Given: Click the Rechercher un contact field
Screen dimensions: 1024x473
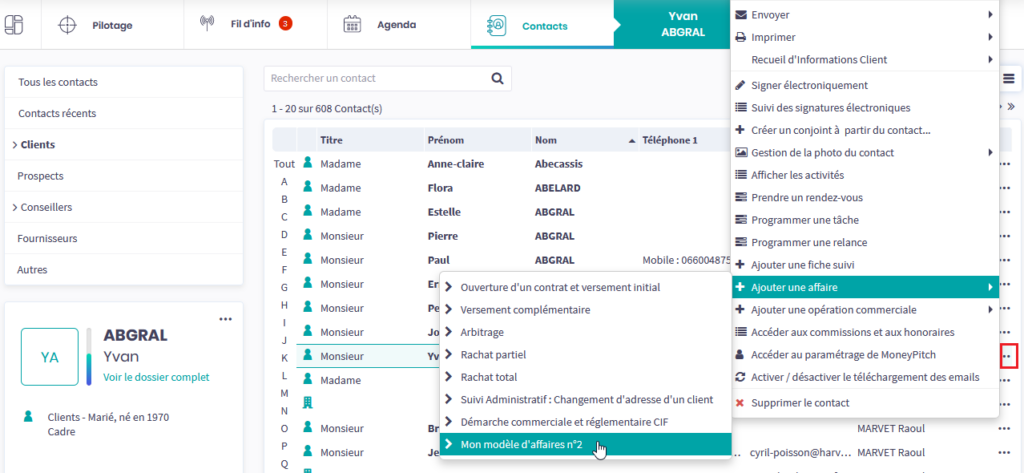Looking at the screenshot, I should [x=375, y=78].
